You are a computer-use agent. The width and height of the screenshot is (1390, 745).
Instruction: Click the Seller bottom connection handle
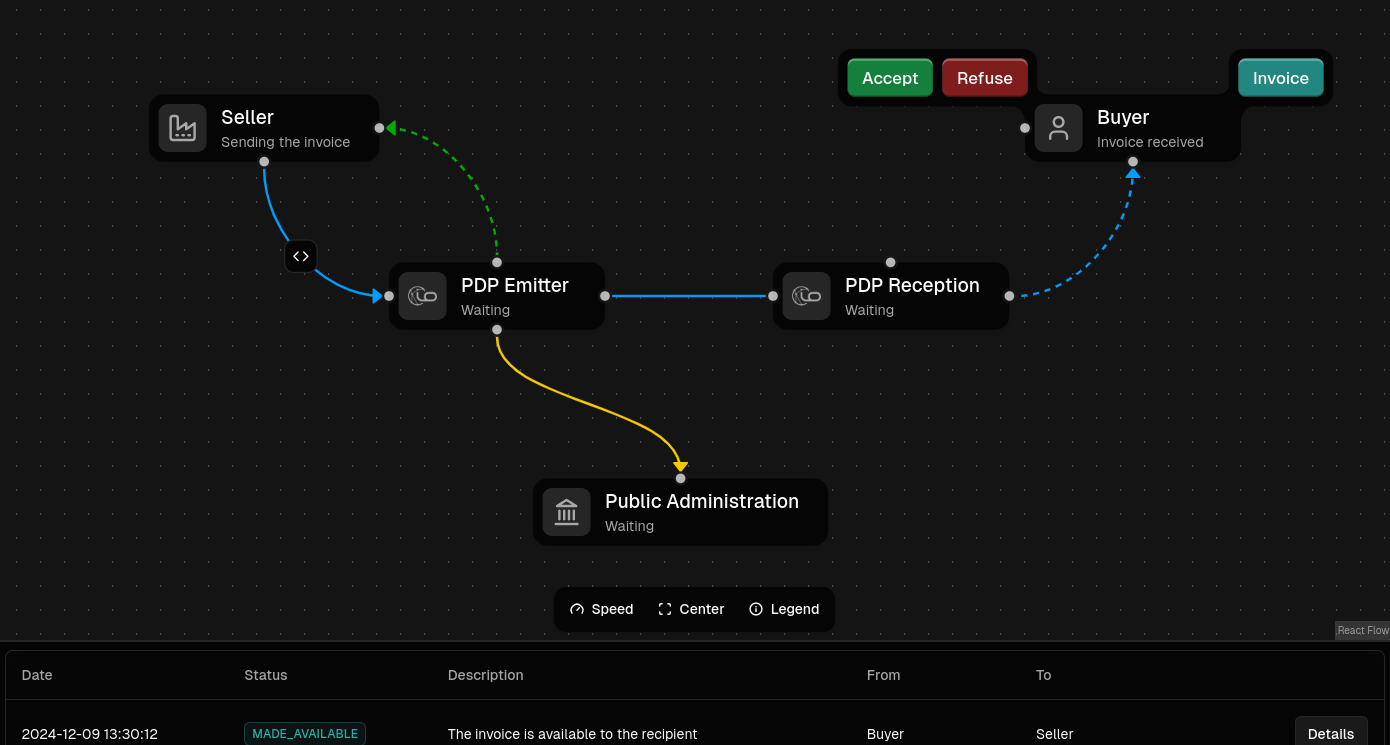point(264,162)
